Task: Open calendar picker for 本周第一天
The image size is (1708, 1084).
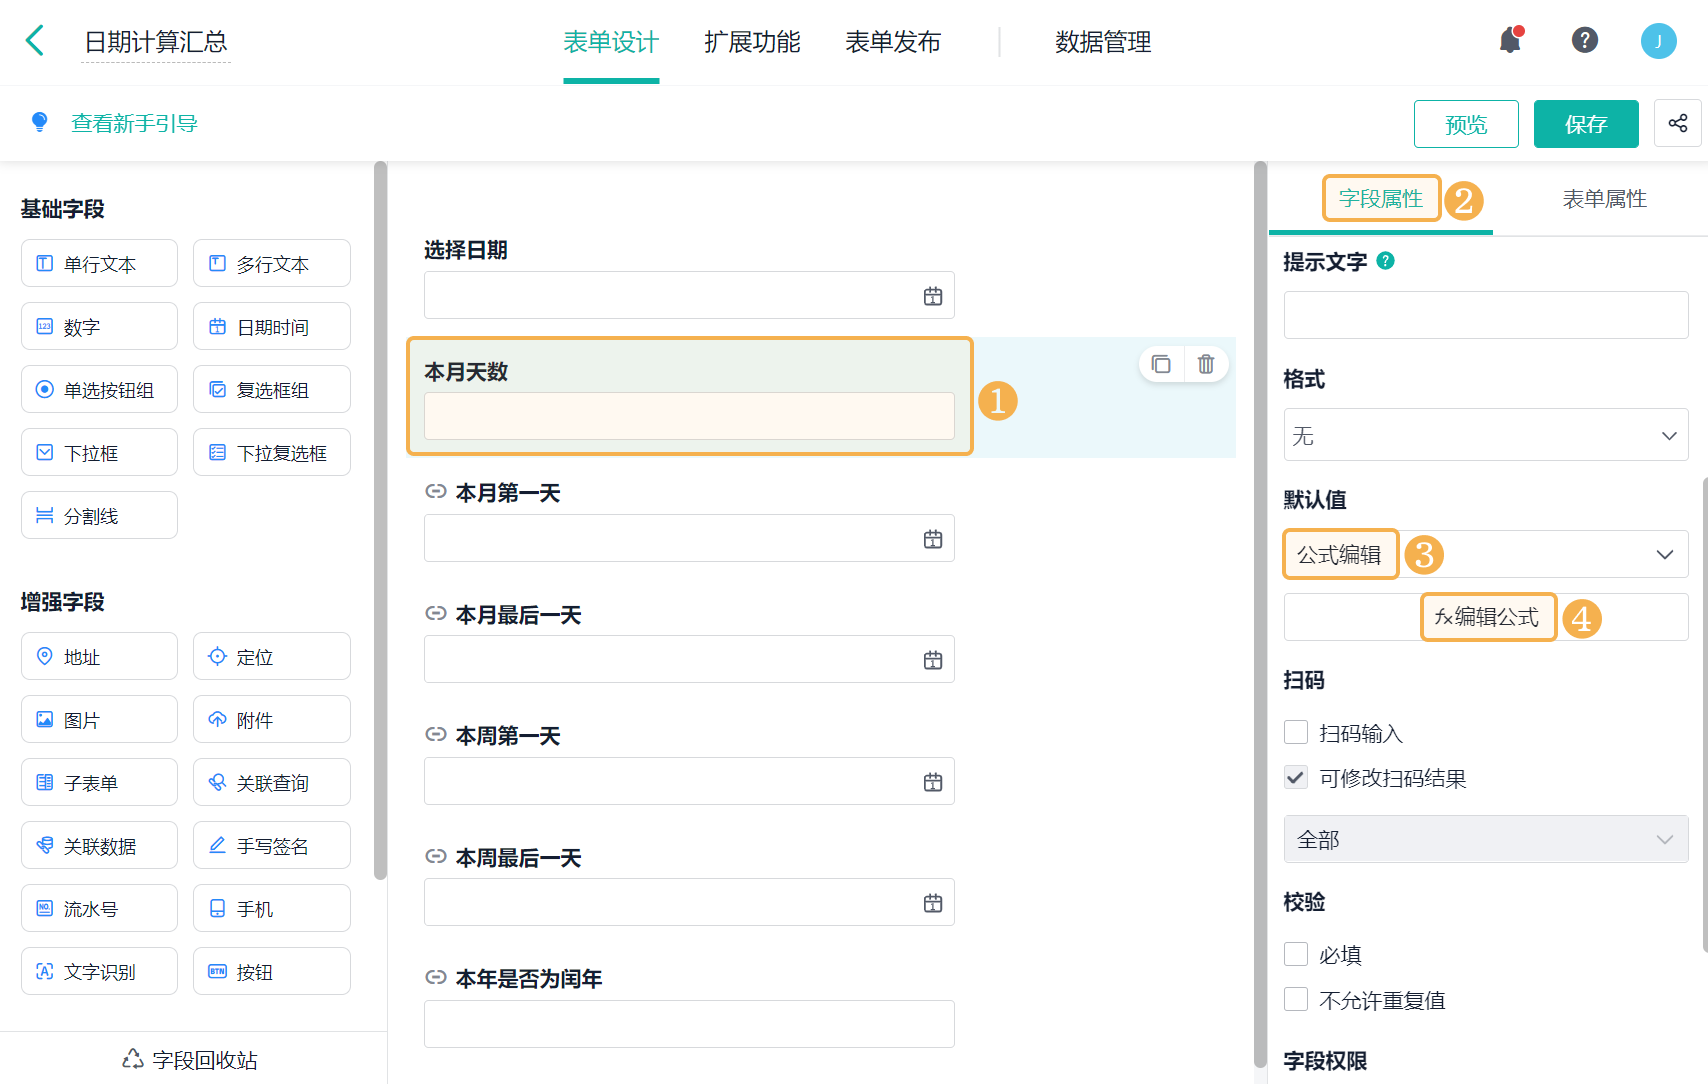Action: tap(933, 782)
